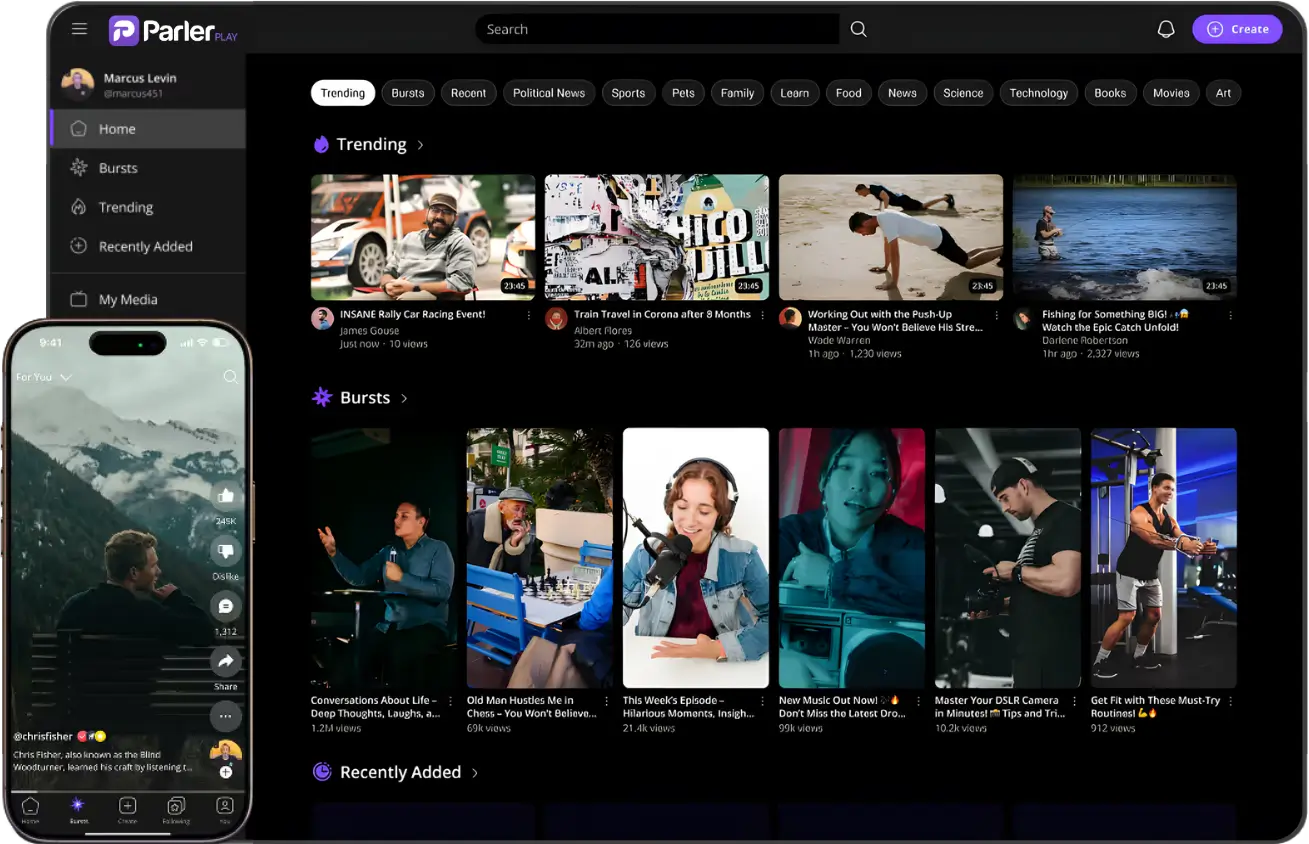The height and width of the screenshot is (844, 1309).
Task: Expand the Bursts section chevron
Action: [x=404, y=397]
